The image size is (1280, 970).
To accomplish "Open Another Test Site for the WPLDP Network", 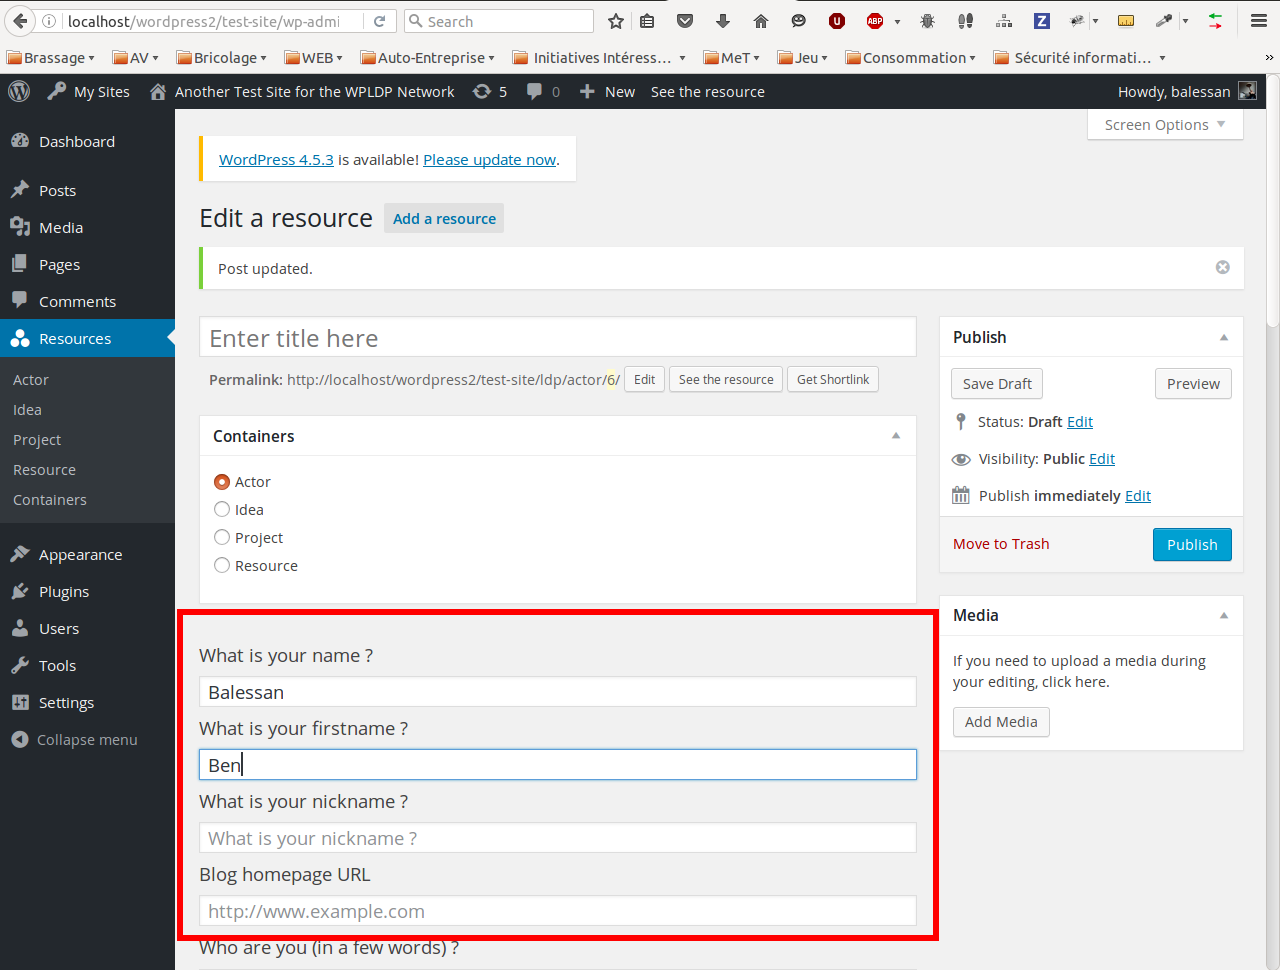I will [302, 91].
